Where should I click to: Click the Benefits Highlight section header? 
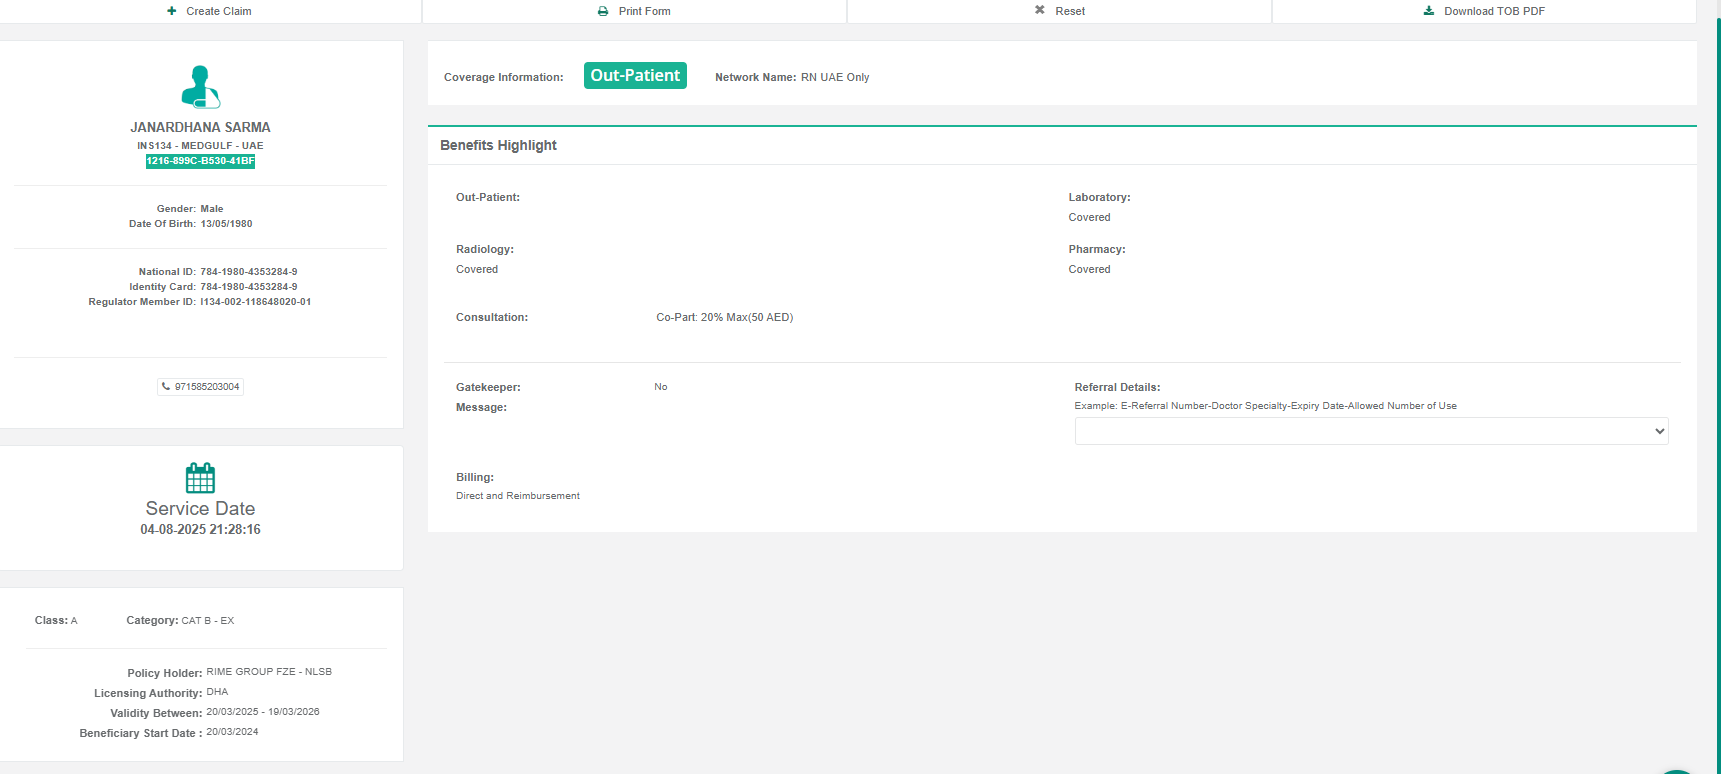[x=498, y=145]
